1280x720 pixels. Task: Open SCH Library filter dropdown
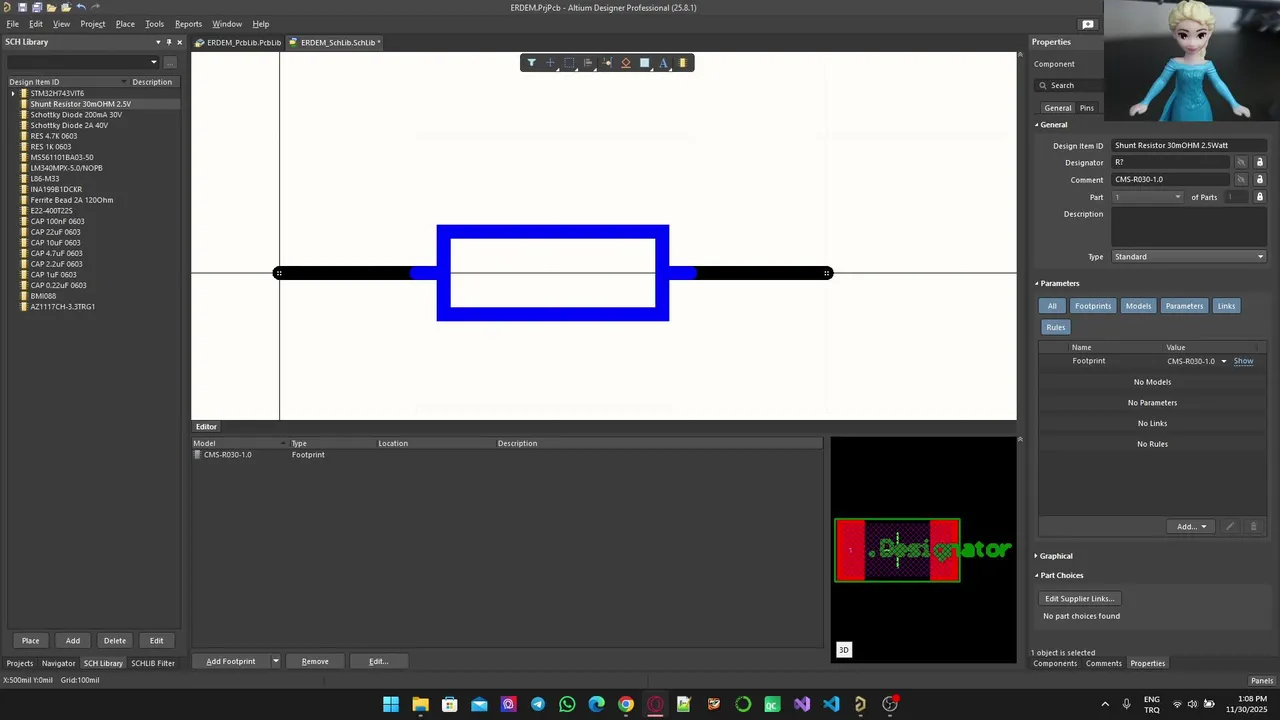click(x=154, y=62)
